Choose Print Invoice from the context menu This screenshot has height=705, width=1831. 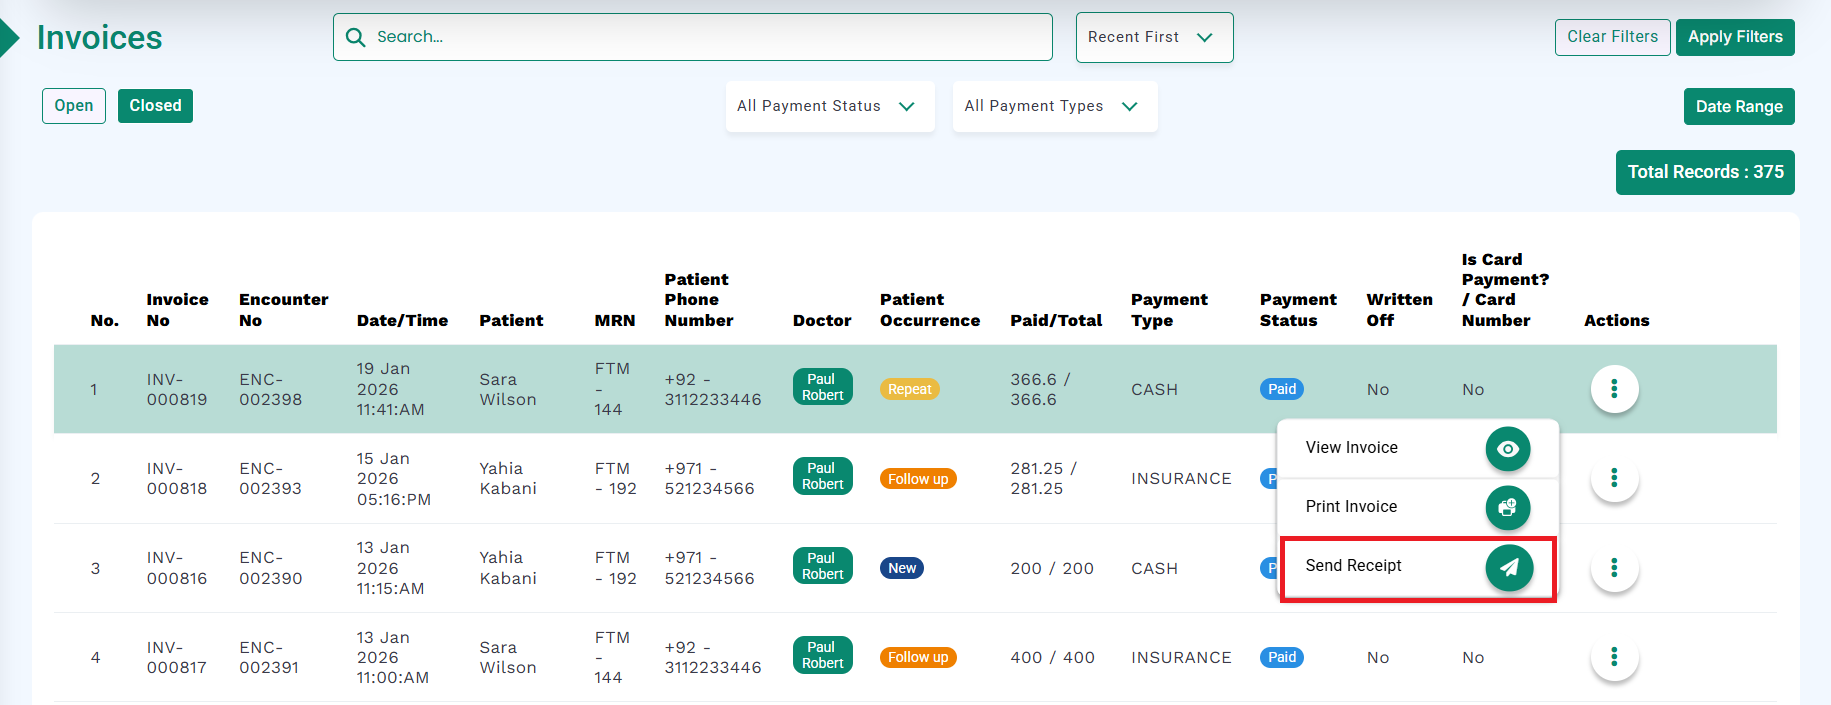(x=1351, y=507)
